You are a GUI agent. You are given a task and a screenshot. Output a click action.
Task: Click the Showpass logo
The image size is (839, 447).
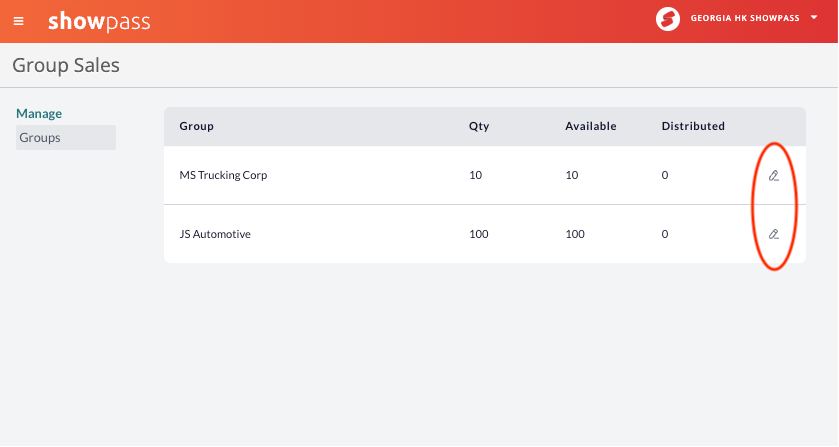[99, 21]
